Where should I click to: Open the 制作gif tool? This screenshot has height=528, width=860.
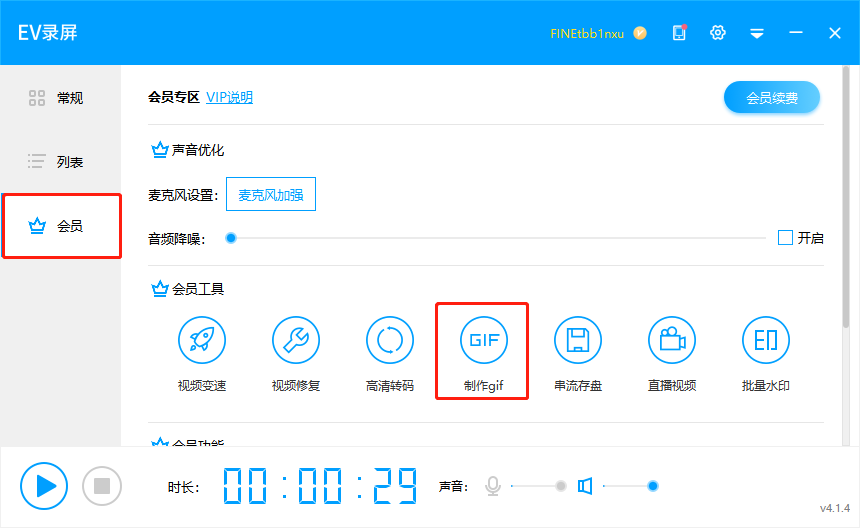point(483,354)
